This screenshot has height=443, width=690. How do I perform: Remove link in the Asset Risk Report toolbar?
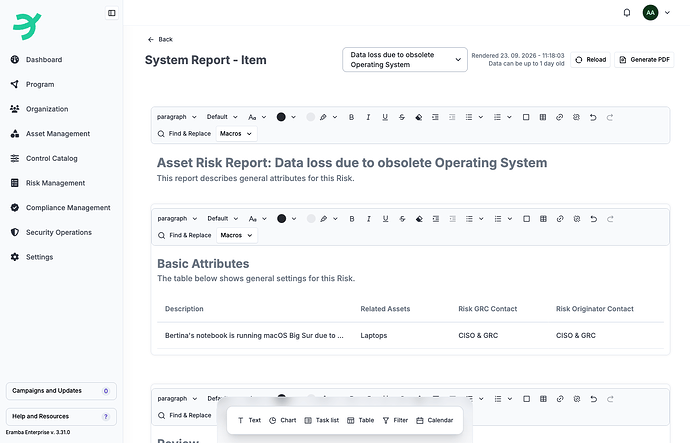coord(576,117)
